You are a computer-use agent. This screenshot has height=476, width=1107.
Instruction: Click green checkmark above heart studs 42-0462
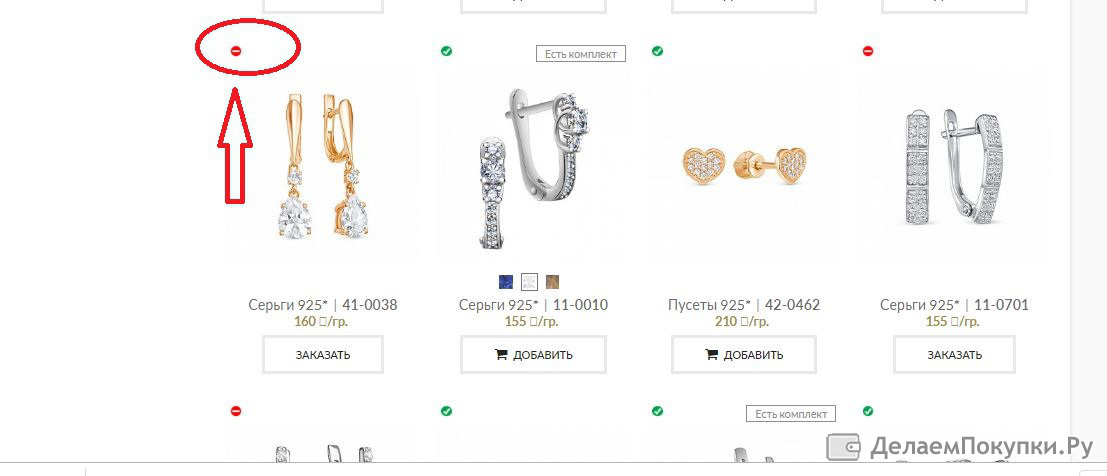coord(657,51)
